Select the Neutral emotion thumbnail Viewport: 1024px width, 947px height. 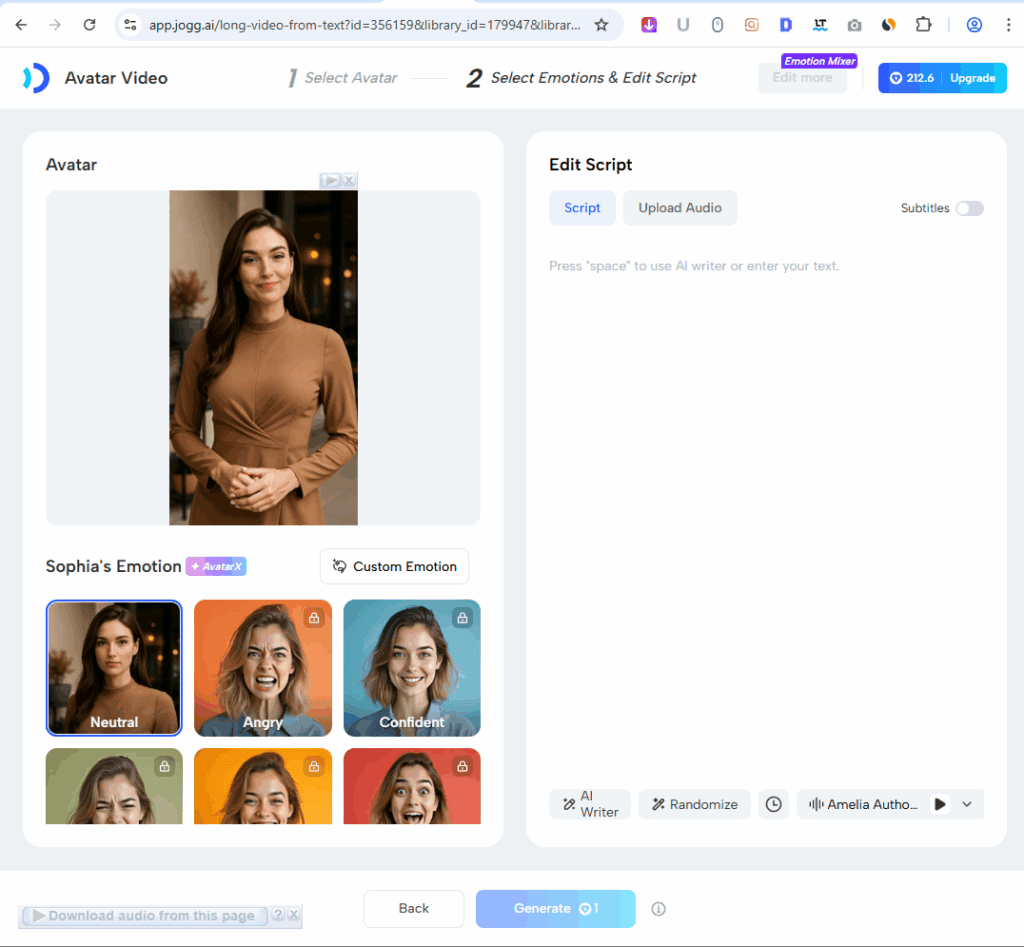[114, 667]
